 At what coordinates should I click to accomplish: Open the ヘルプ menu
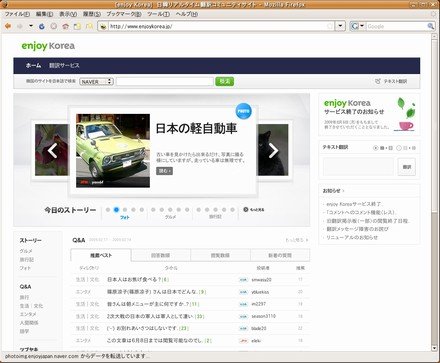(x=186, y=14)
